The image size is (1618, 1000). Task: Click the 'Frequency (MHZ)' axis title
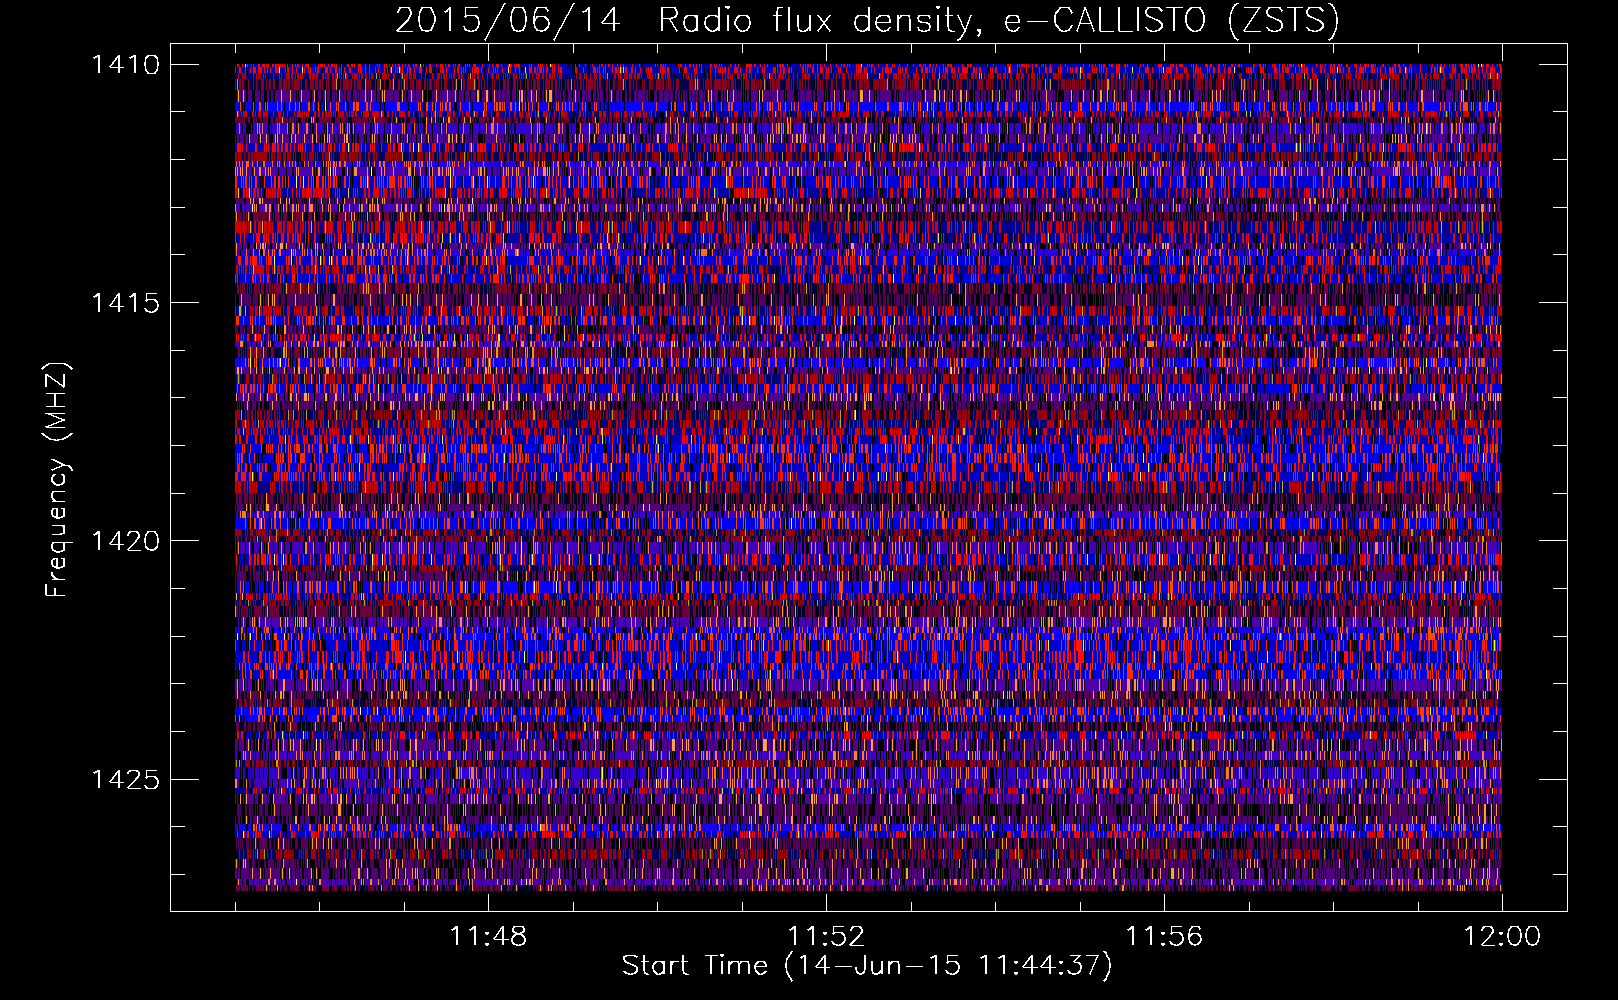click(57, 480)
